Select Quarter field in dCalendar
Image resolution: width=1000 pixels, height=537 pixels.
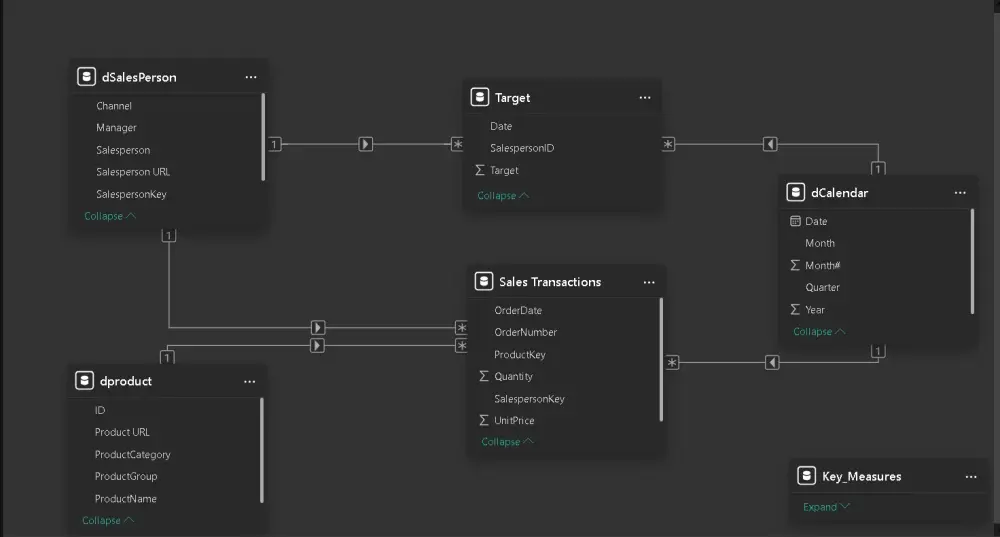(x=822, y=287)
